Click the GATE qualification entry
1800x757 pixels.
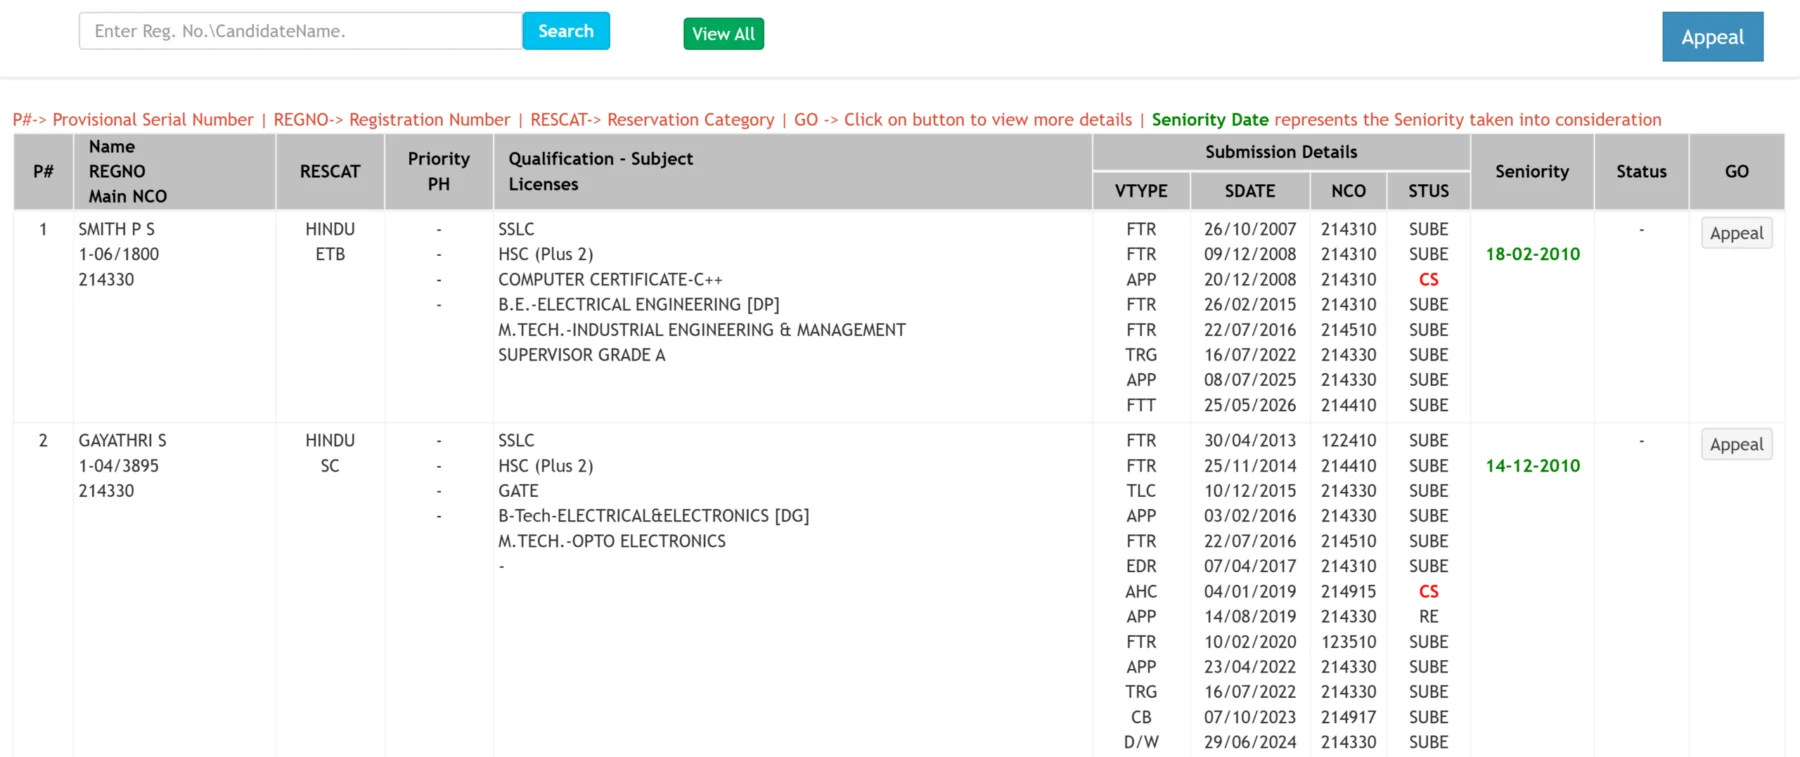coord(518,491)
